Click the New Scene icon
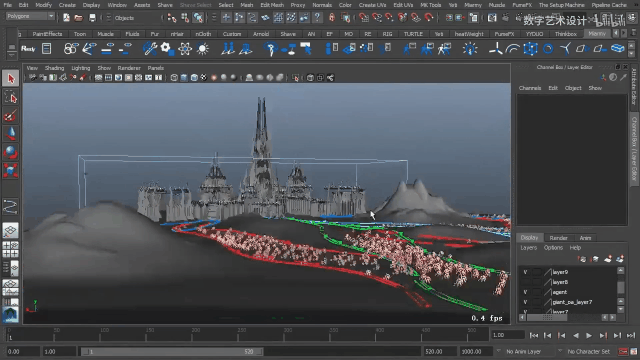This screenshot has width=640, height=360. [x=66, y=18]
